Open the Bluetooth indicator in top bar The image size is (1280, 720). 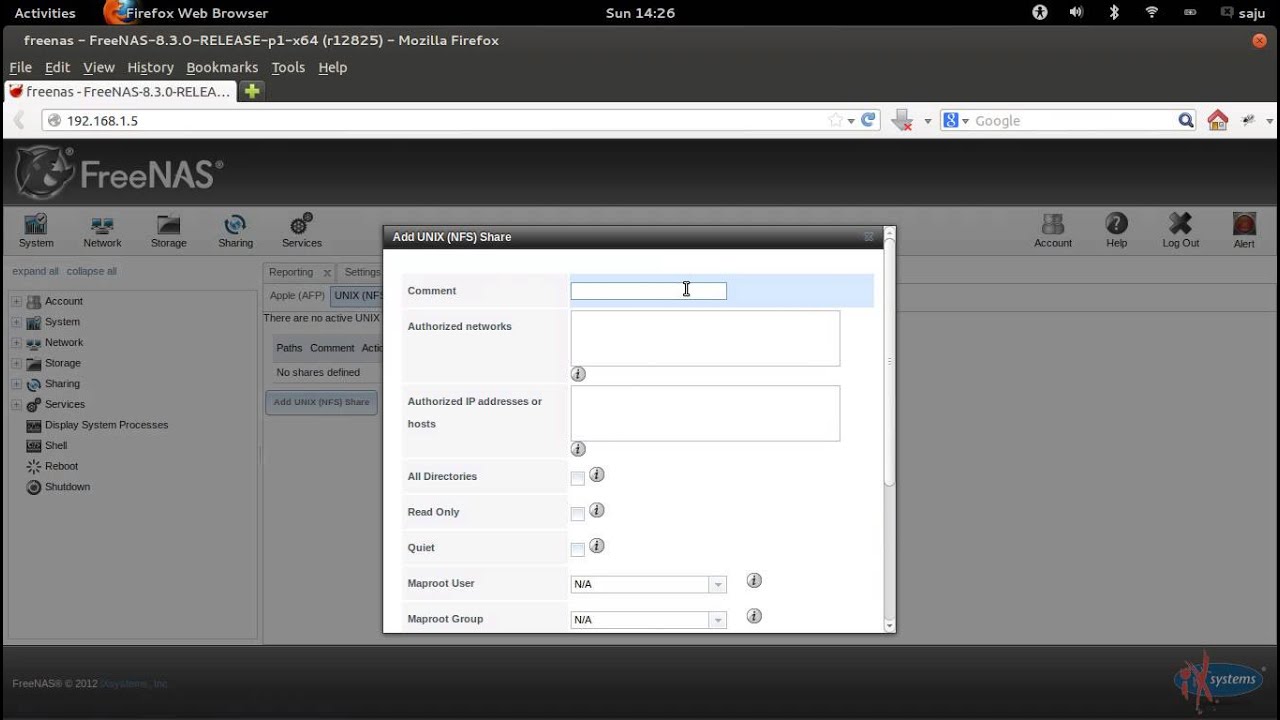point(1114,13)
